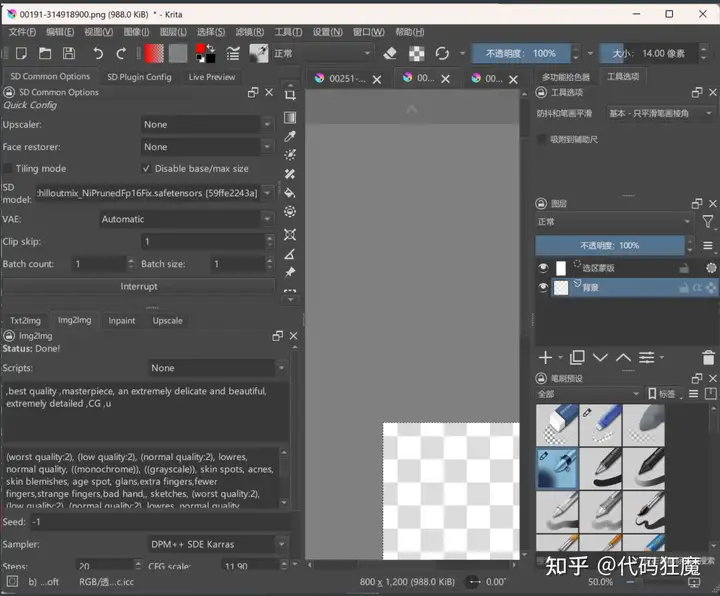Enable the 吸附到辅助尺 checkbox

542,139
